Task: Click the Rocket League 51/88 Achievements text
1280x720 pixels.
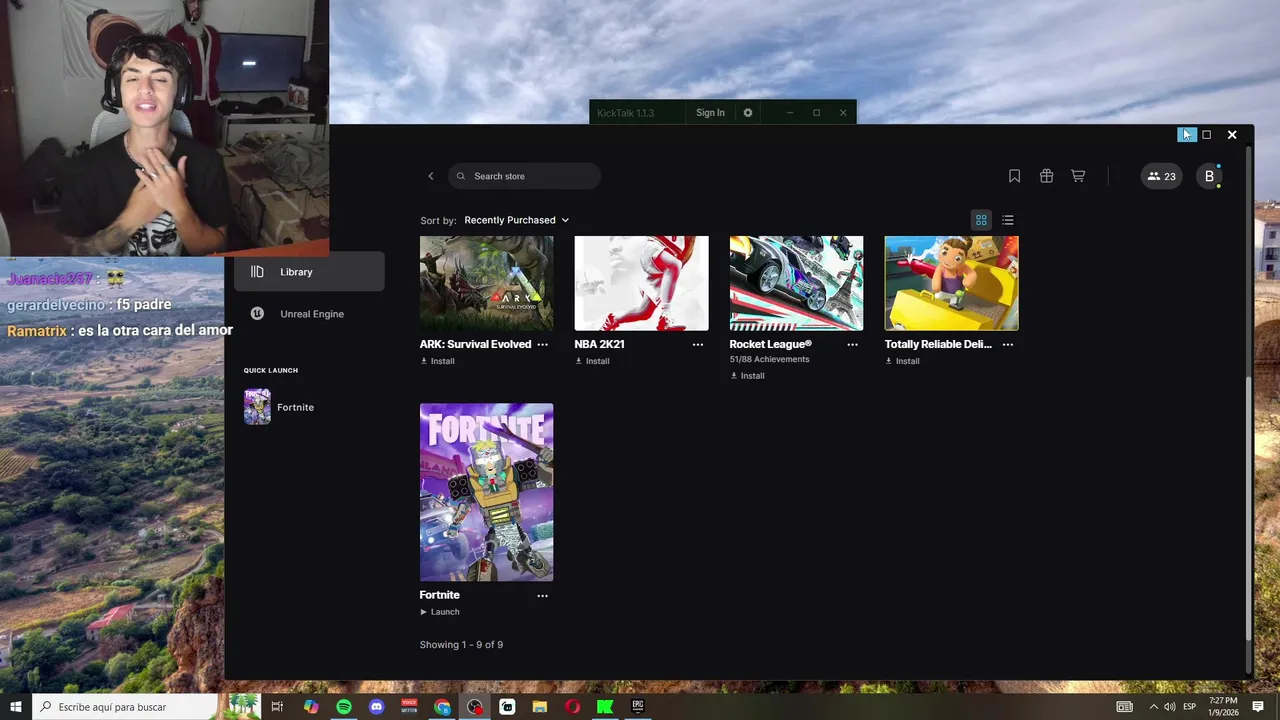Action: (769, 359)
